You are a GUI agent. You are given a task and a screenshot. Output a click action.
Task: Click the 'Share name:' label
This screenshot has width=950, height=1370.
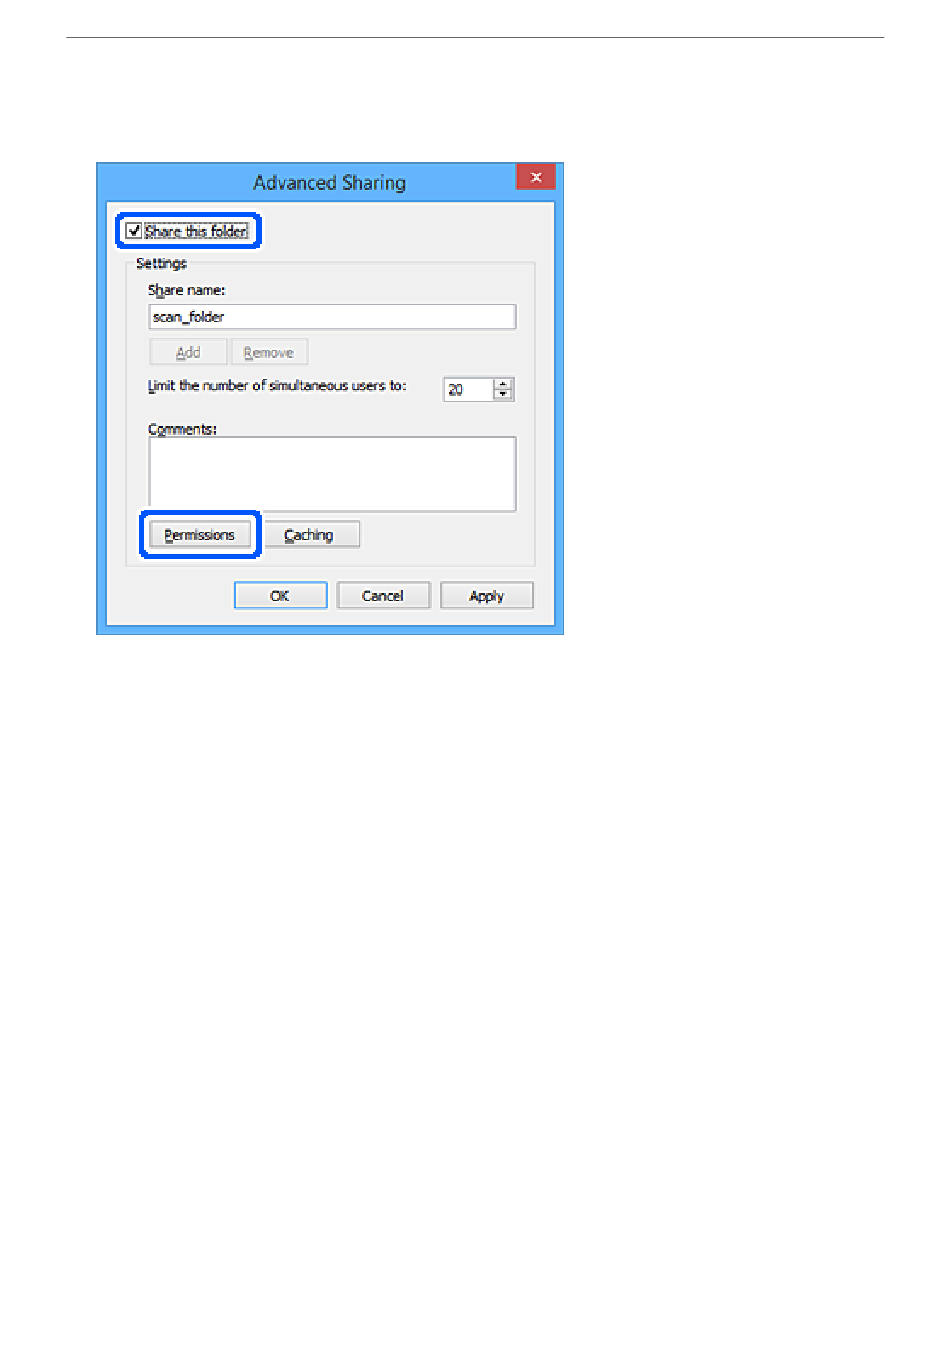tap(187, 291)
